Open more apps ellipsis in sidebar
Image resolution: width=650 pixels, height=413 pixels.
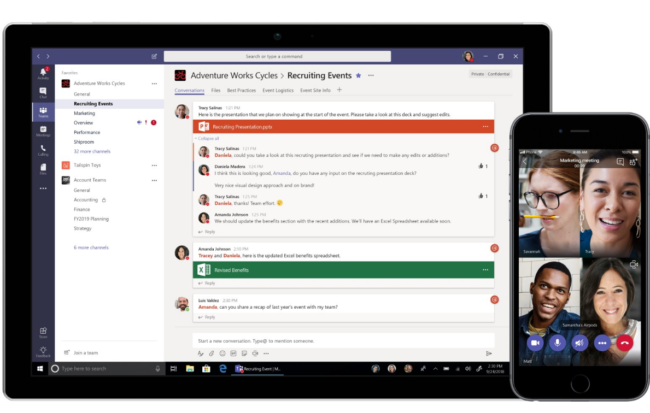[x=43, y=188]
